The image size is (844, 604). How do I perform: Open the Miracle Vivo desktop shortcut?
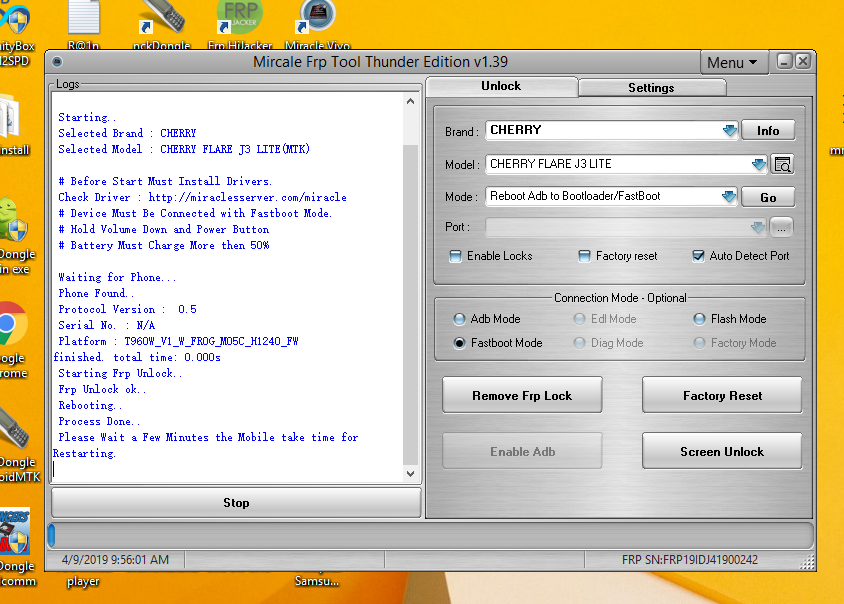(x=318, y=25)
